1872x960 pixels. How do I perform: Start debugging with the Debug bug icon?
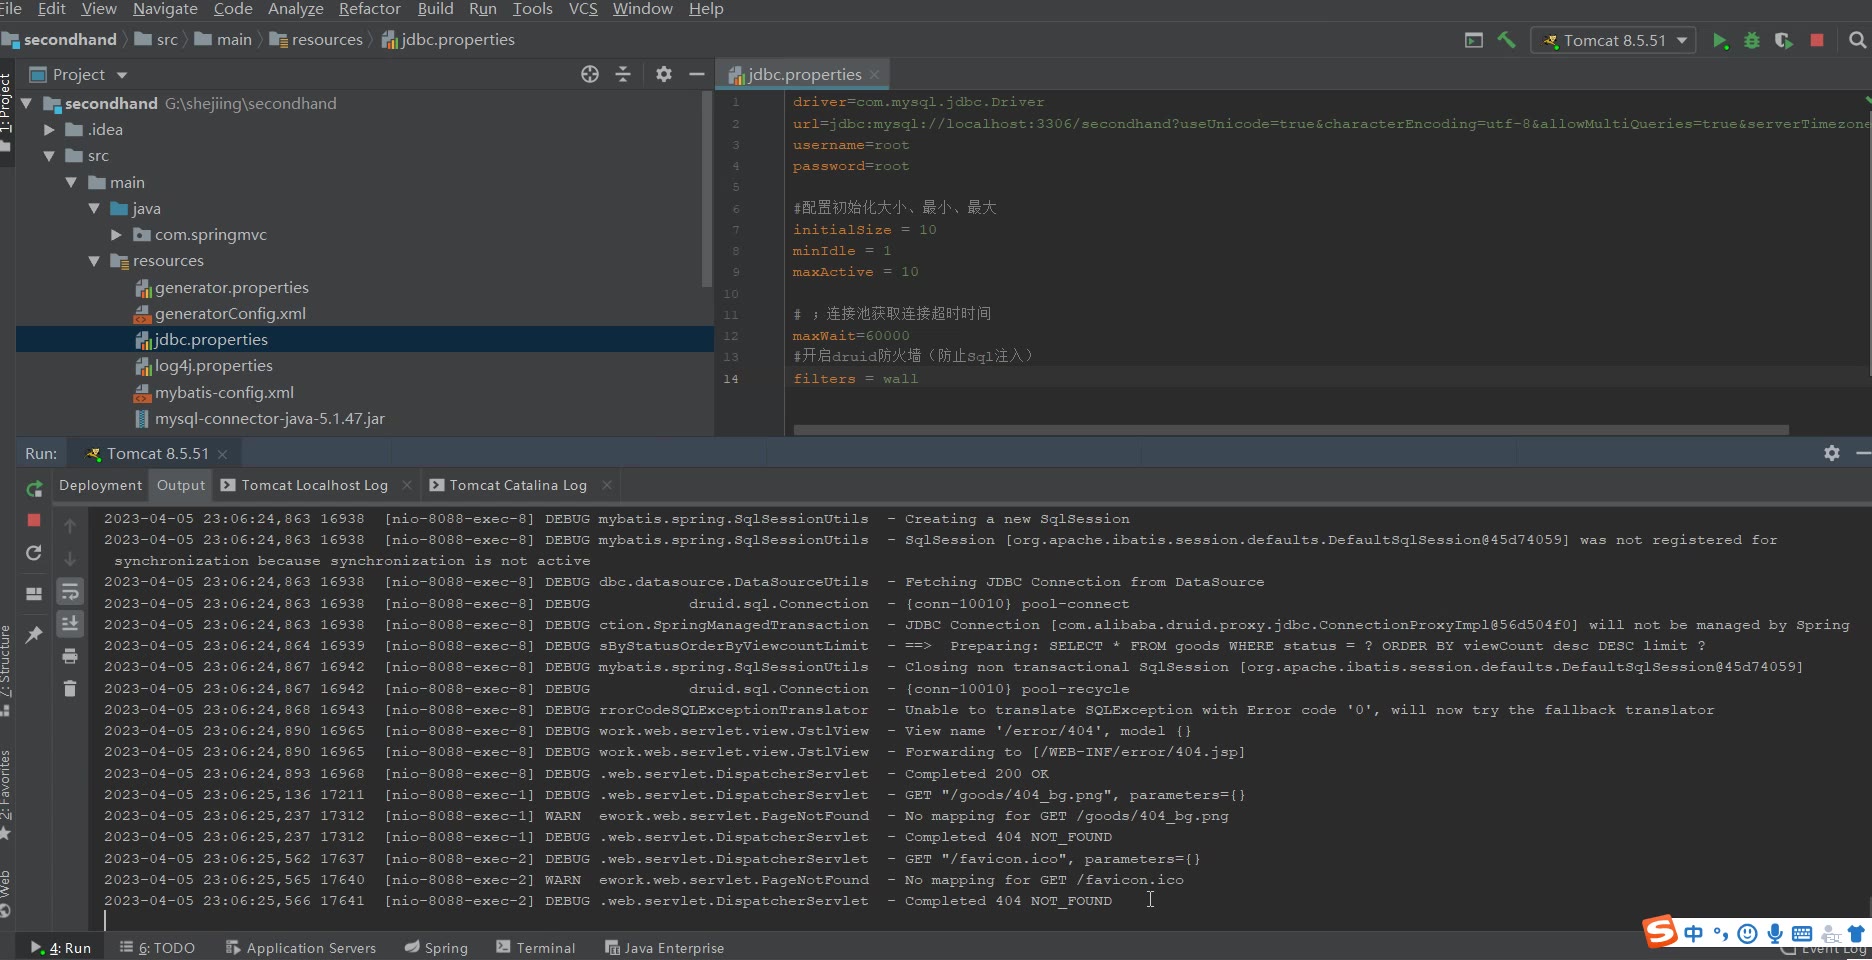coord(1752,41)
